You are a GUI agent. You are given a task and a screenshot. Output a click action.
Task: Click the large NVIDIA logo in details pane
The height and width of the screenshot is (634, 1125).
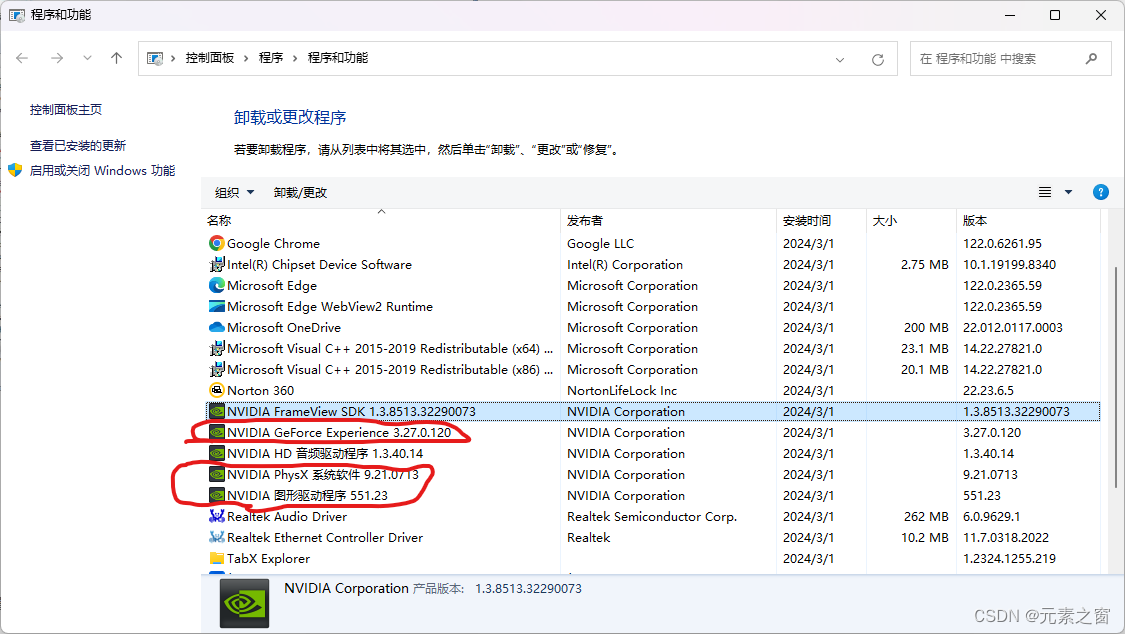pyautogui.click(x=245, y=604)
